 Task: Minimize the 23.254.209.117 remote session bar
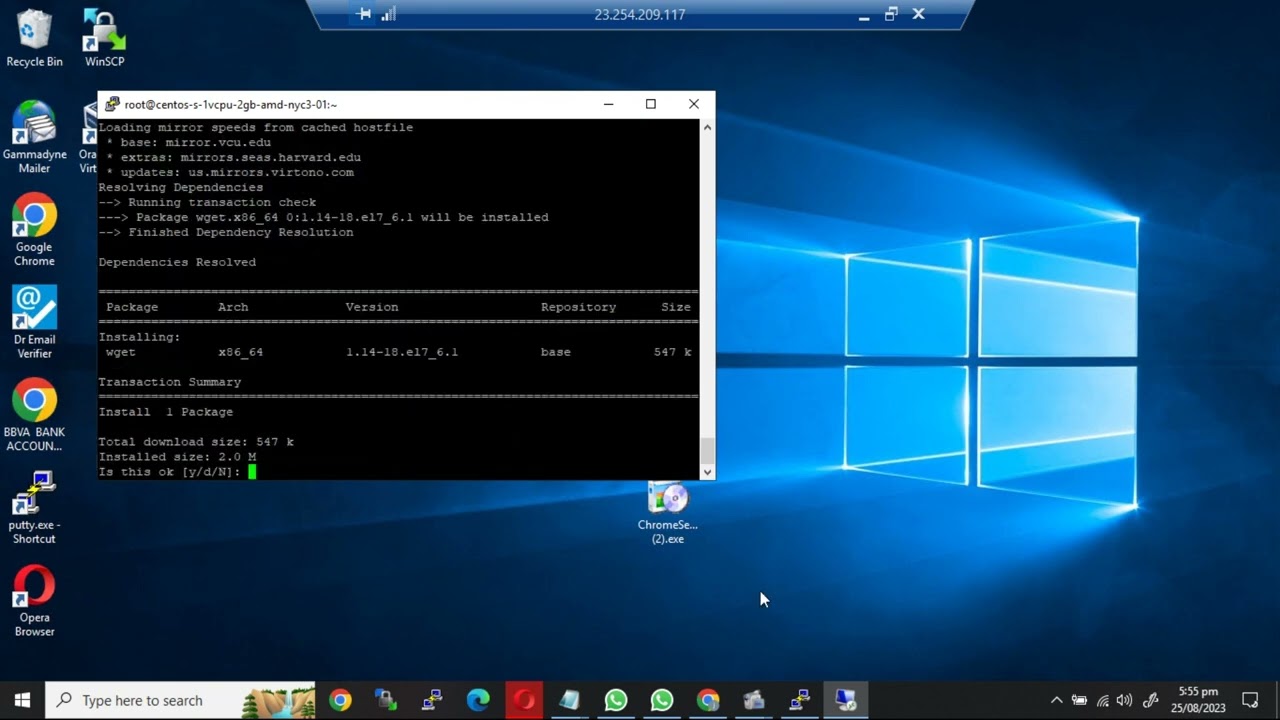pyautogui.click(x=864, y=15)
